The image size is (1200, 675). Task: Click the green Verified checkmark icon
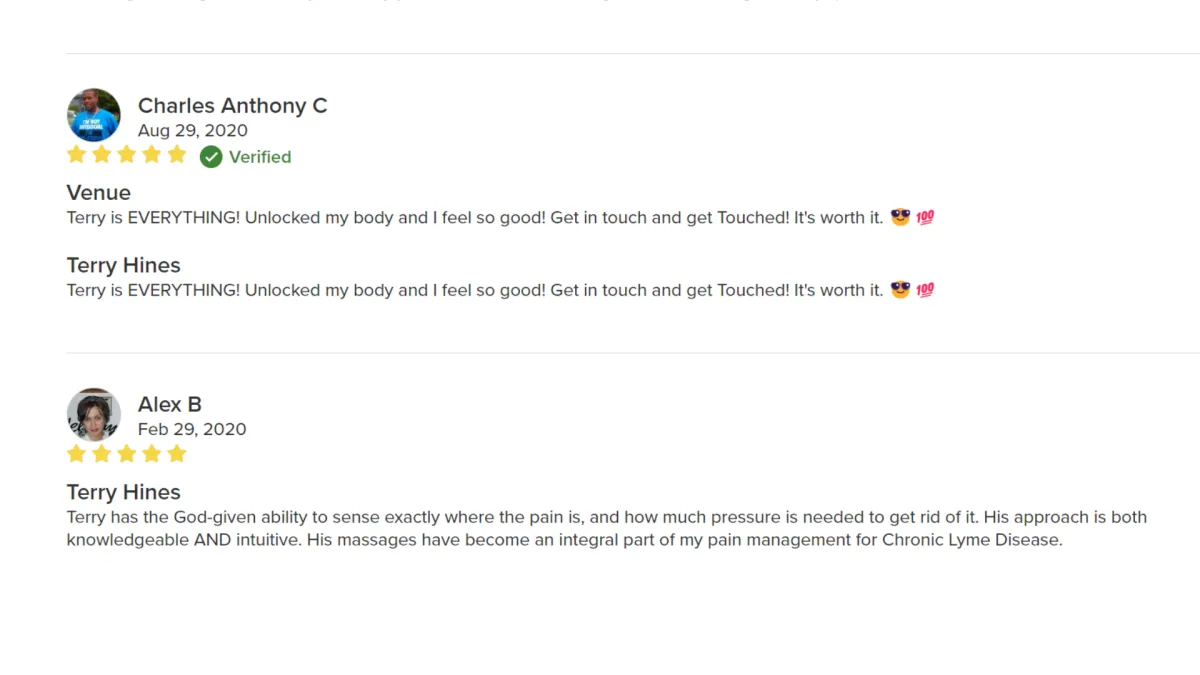tap(211, 156)
